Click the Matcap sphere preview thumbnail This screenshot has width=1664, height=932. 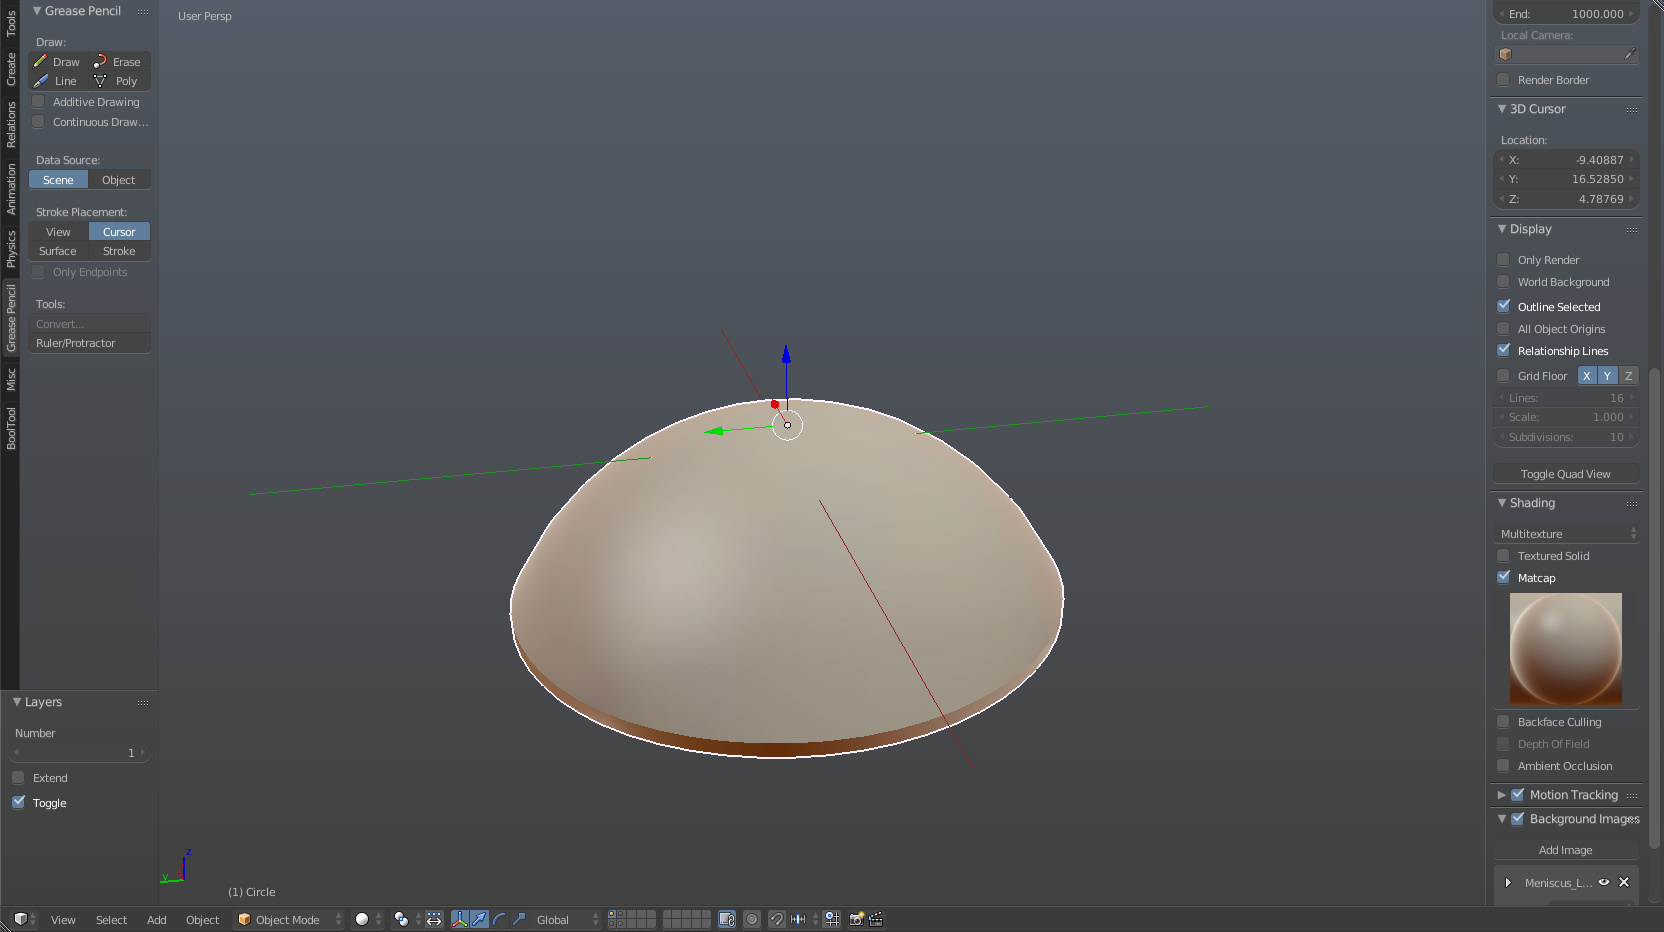1566,649
